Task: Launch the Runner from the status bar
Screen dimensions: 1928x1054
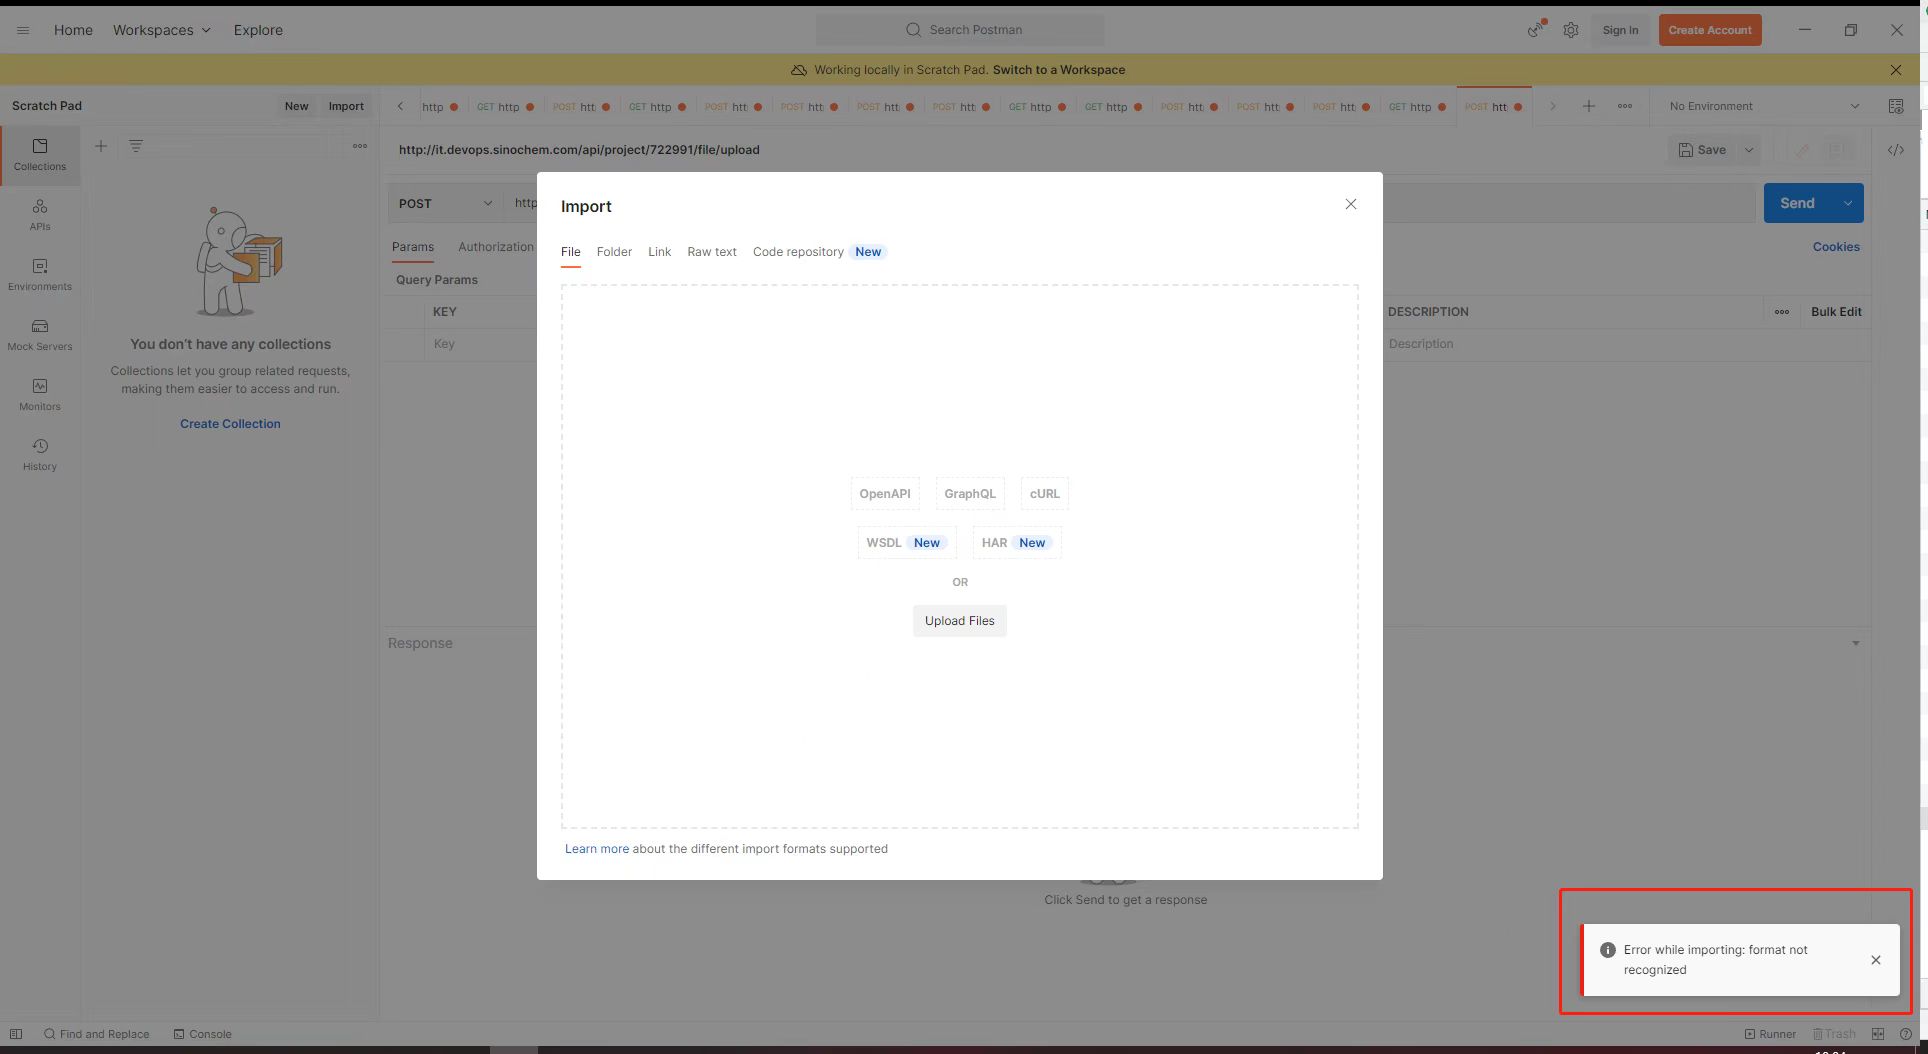Action: click(1769, 1033)
